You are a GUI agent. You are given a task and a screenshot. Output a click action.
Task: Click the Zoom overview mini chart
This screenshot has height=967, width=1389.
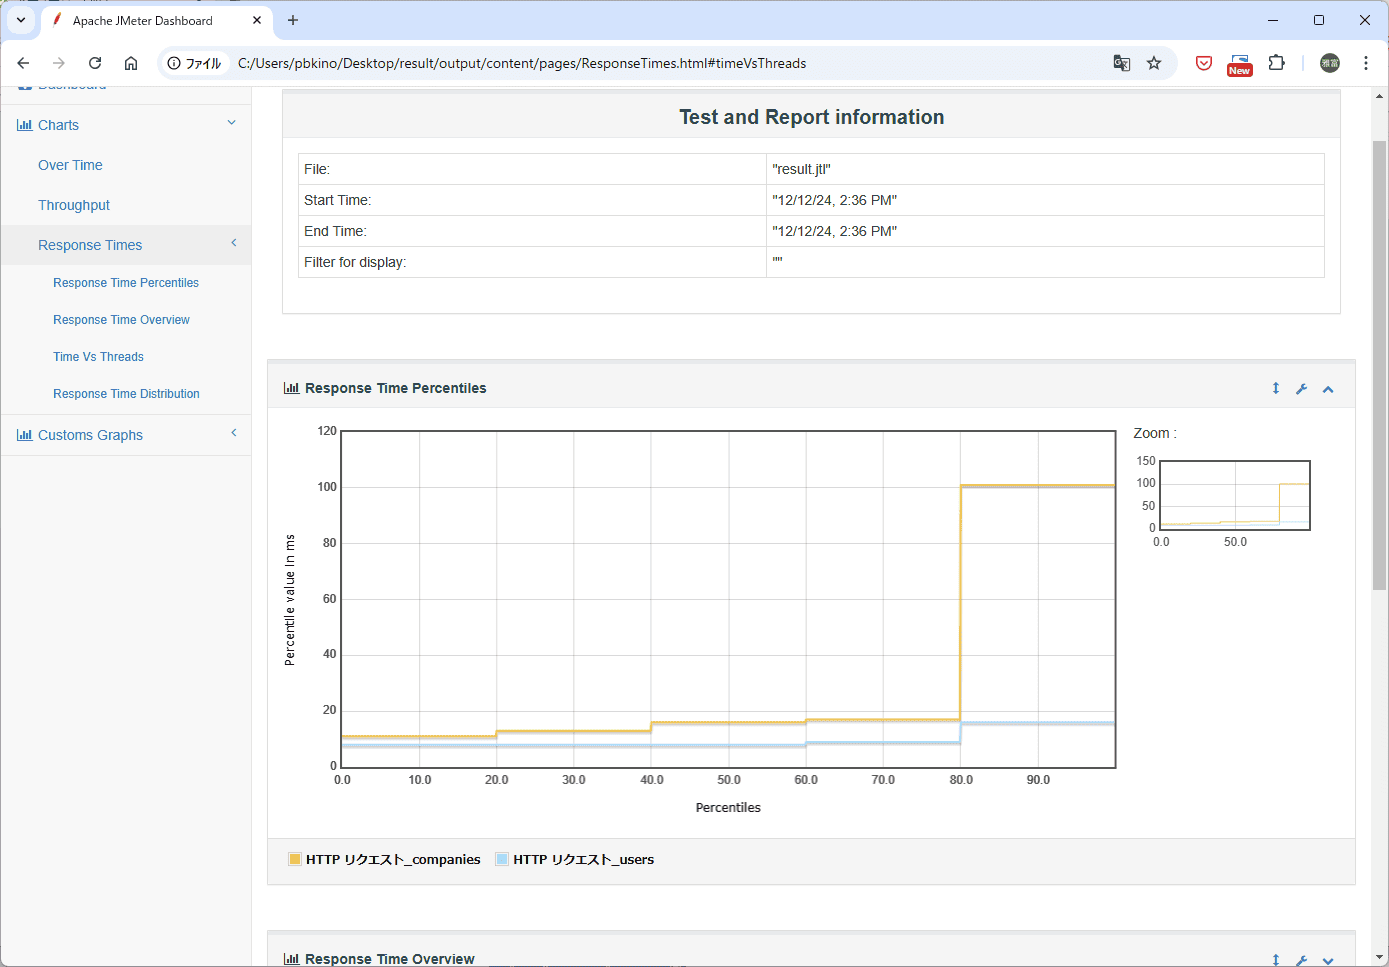pos(1234,495)
